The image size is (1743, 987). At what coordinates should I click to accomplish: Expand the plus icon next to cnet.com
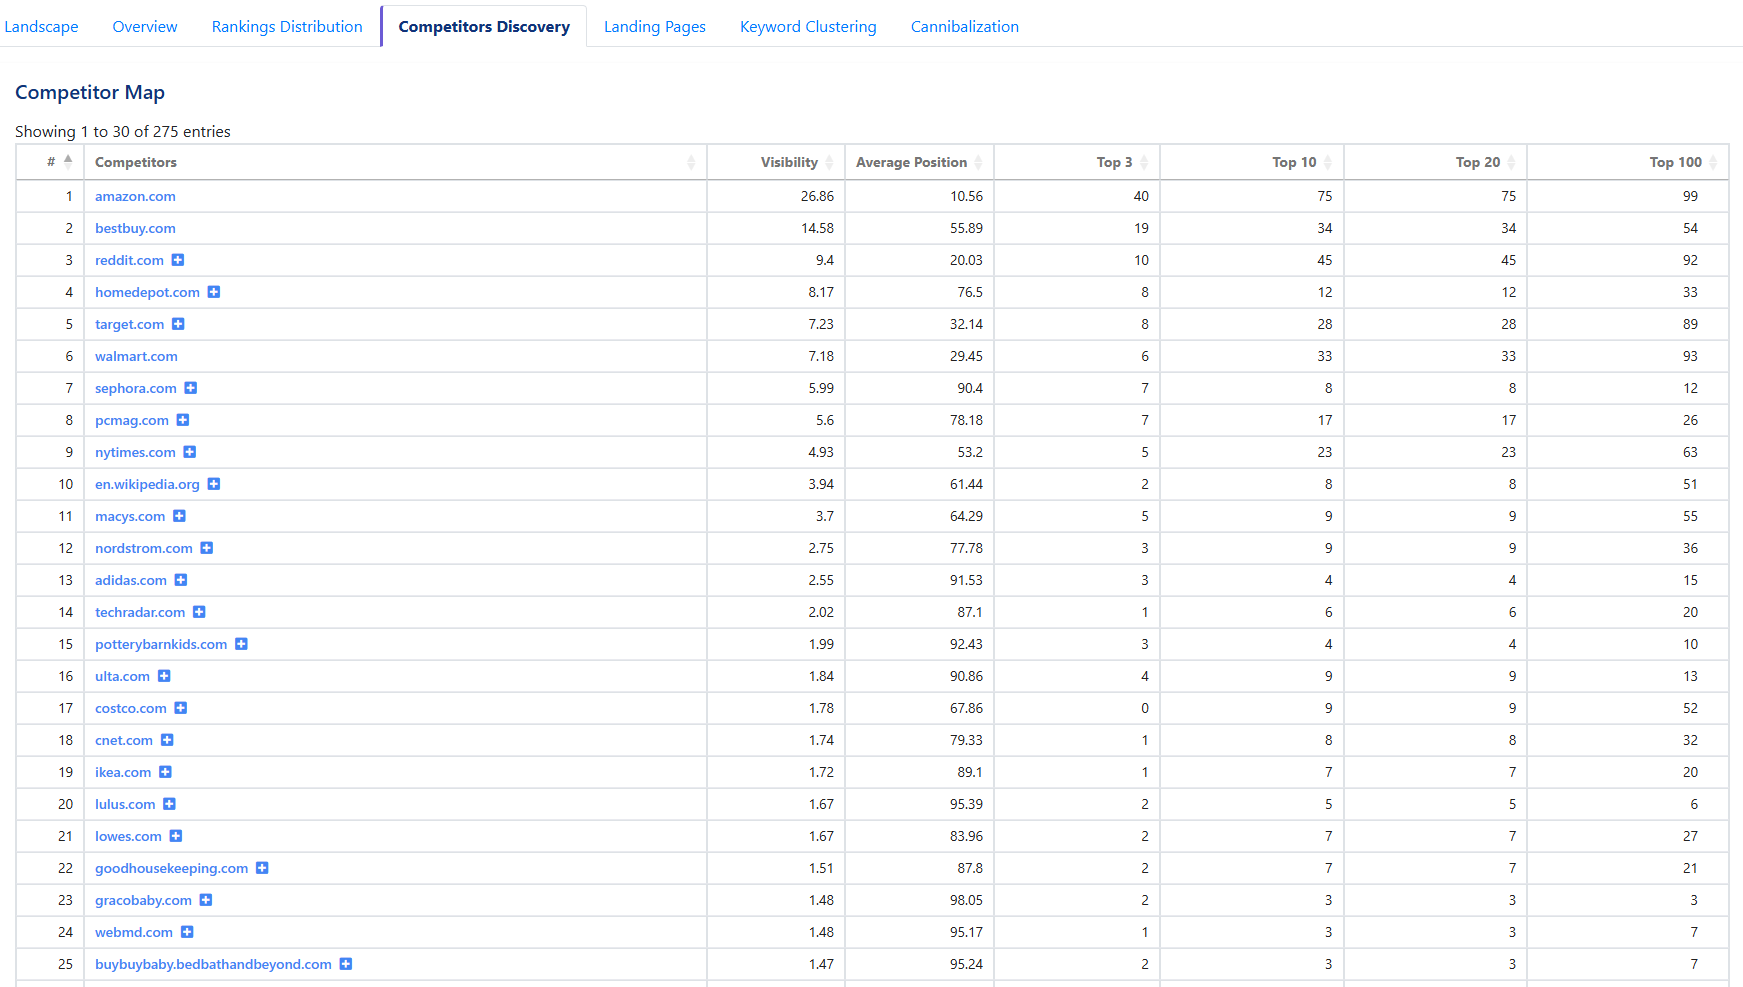pyautogui.click(x=167, y=740)
